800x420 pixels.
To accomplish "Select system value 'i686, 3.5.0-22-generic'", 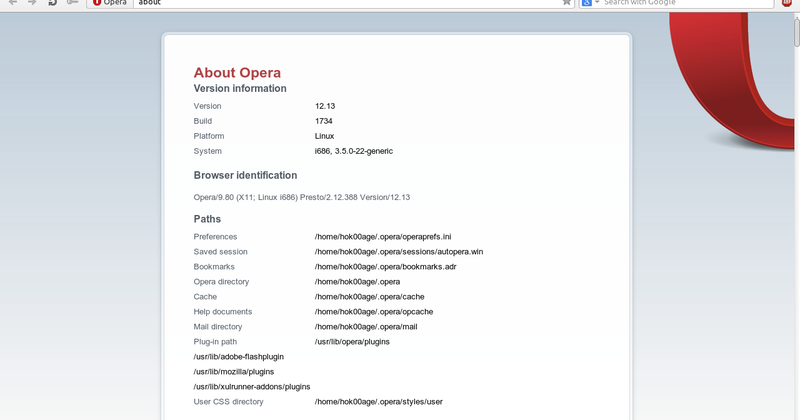I will [354, 151].
